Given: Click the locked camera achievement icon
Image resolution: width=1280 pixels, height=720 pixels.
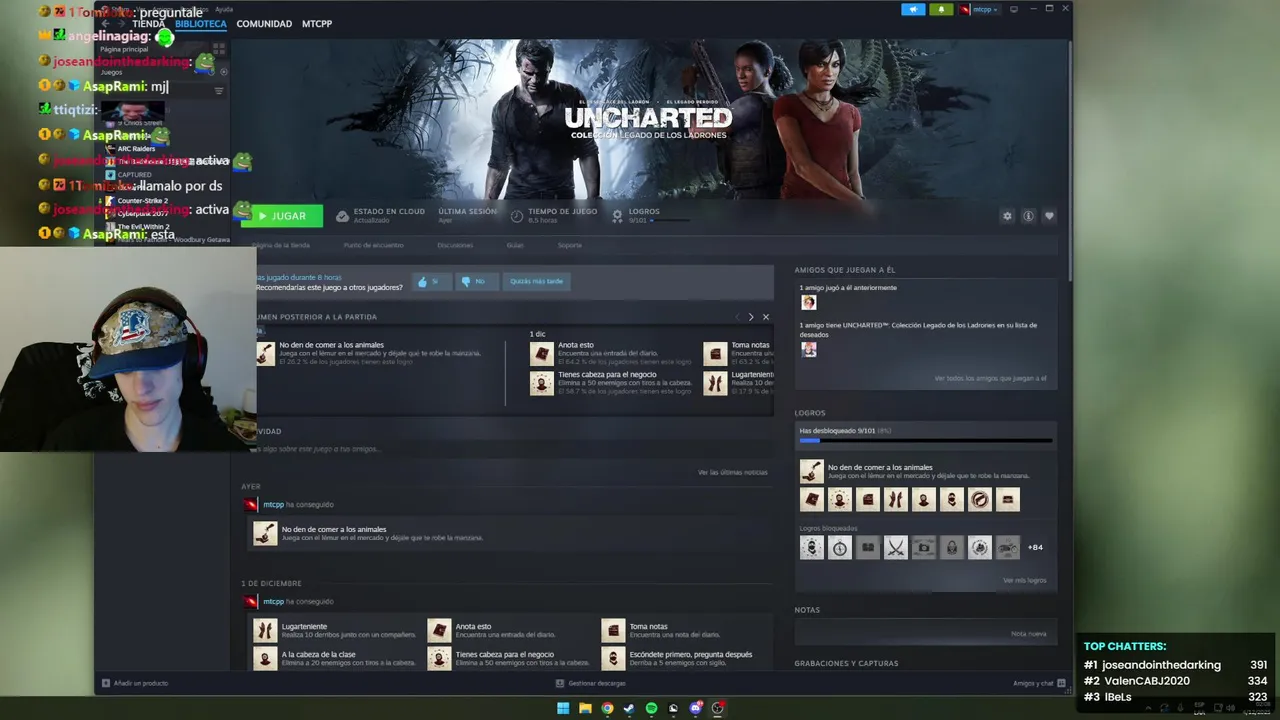Looking at the screenshot, I should tap(924, 547).
